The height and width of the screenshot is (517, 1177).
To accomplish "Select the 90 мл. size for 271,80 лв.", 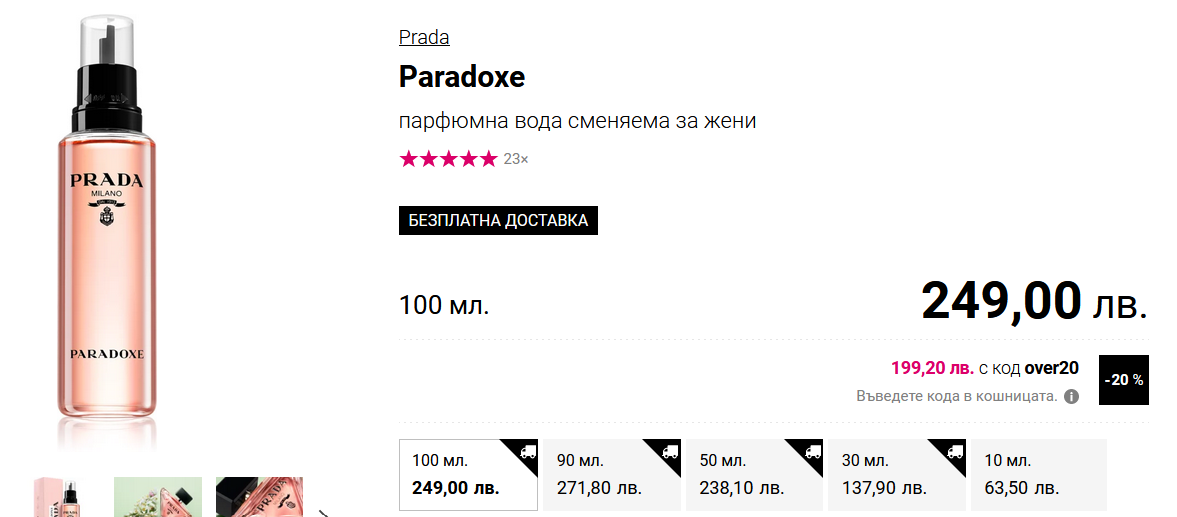I will point(611,475).
